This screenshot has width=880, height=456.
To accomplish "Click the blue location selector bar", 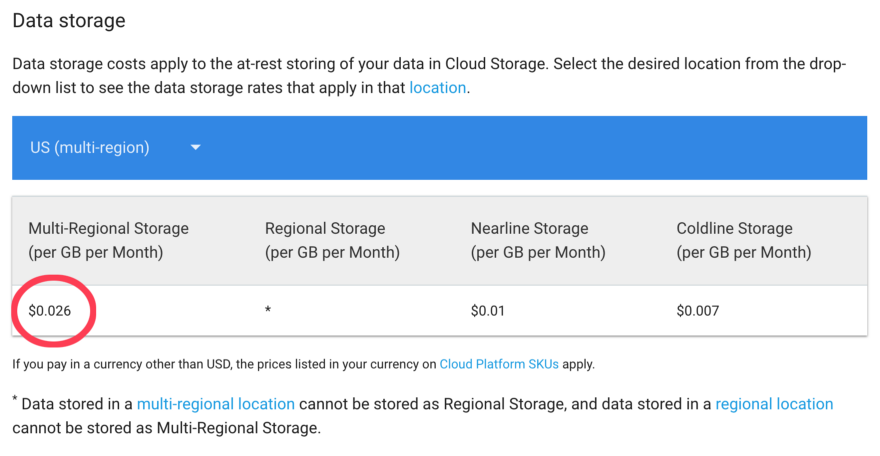I will [x=500, y=148].
